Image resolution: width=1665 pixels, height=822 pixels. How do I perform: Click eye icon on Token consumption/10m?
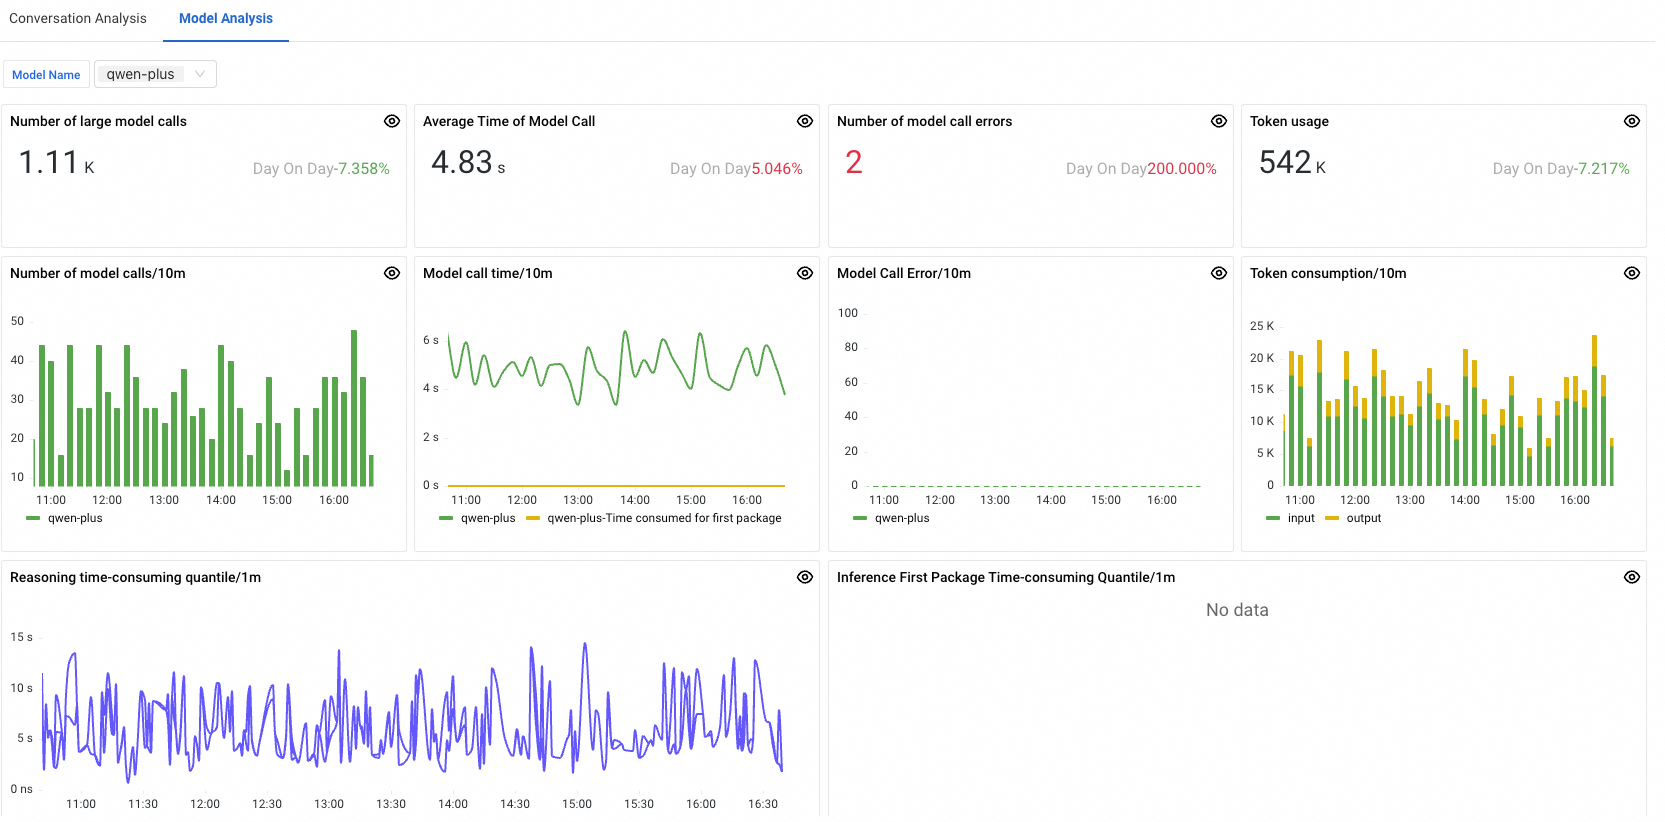(1632, 273)
